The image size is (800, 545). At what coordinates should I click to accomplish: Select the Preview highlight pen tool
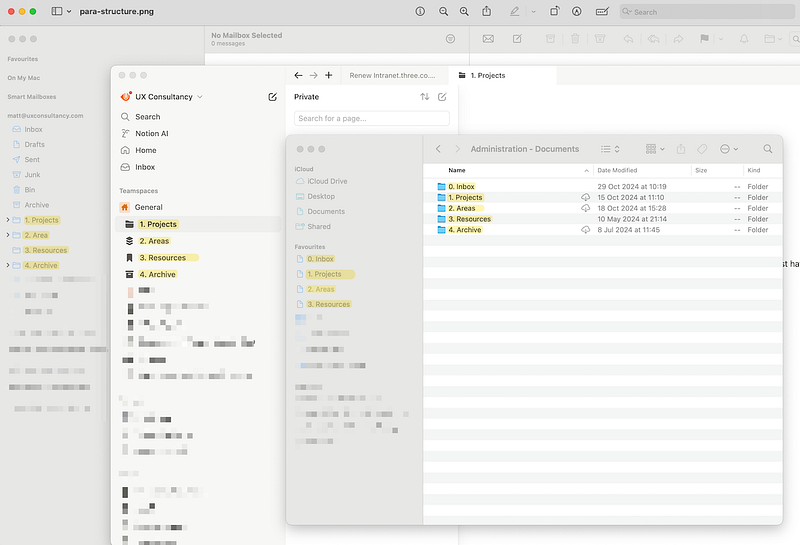514,11
